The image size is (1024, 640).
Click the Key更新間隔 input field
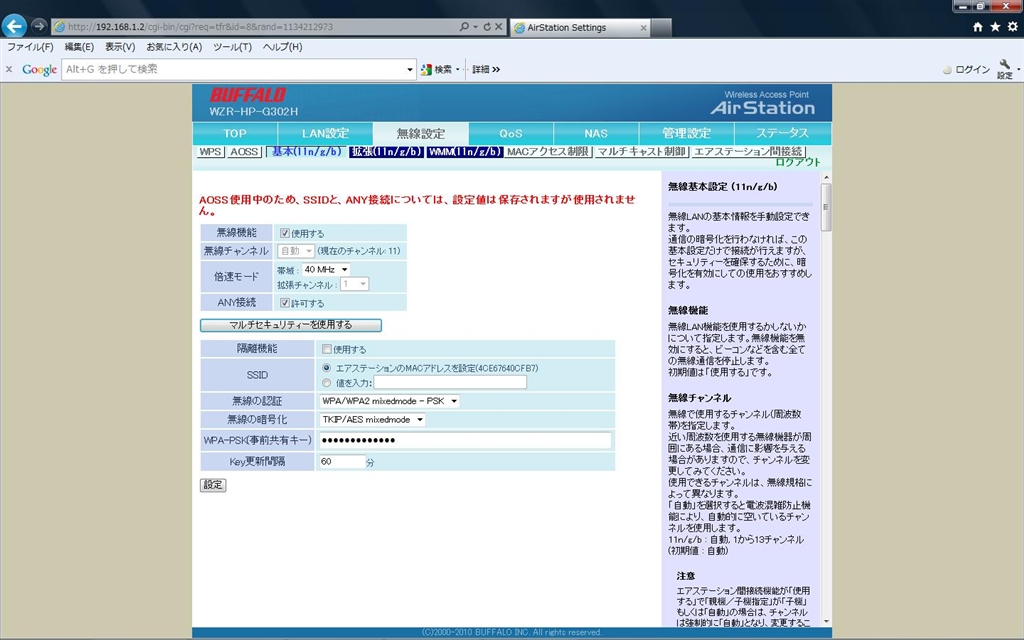click(342, 462)
